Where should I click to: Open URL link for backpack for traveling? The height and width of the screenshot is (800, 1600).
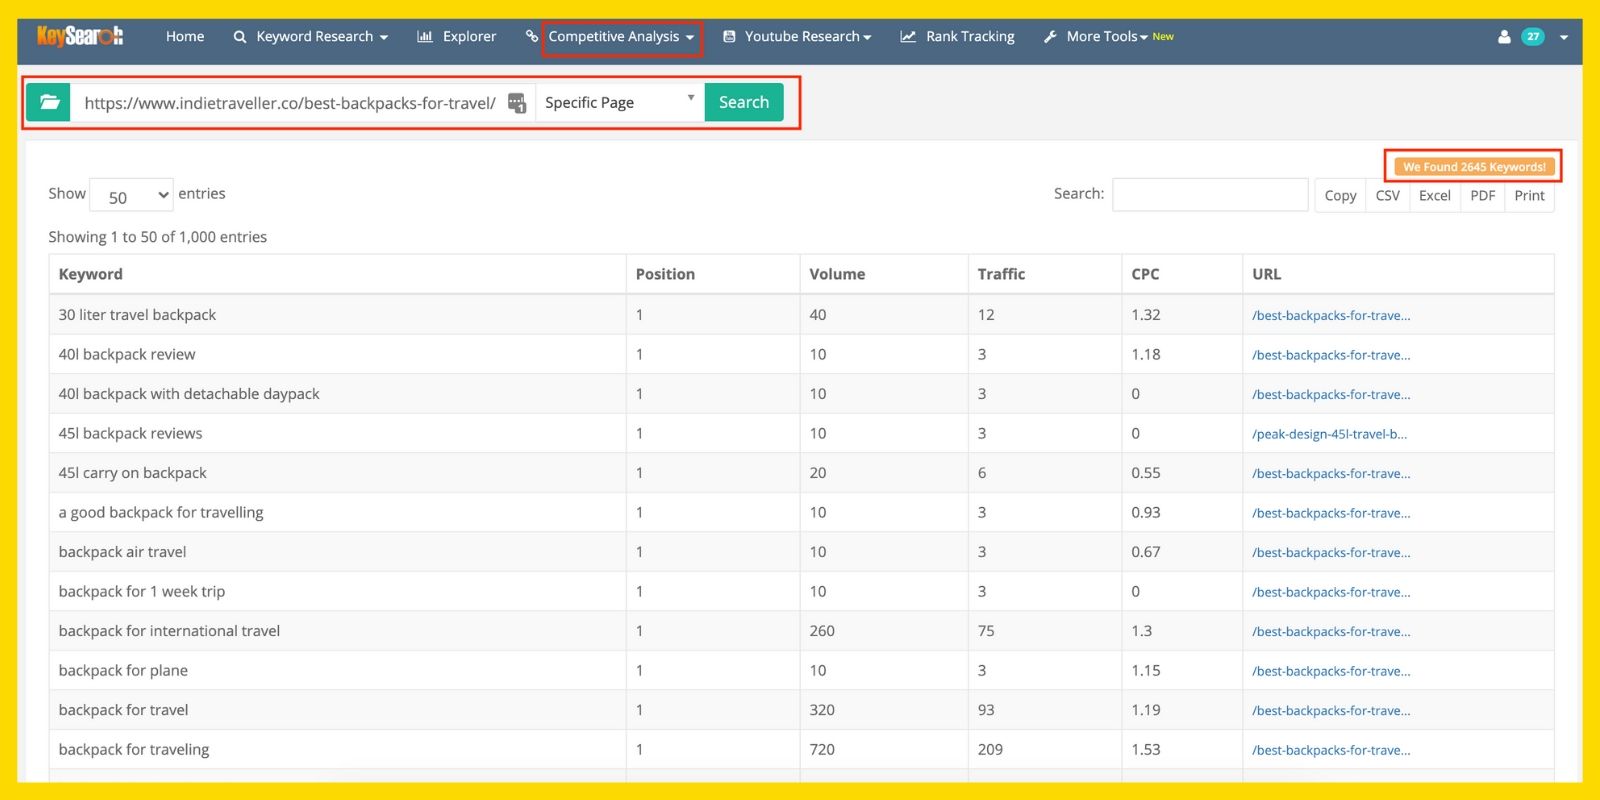coord(1331,750)
